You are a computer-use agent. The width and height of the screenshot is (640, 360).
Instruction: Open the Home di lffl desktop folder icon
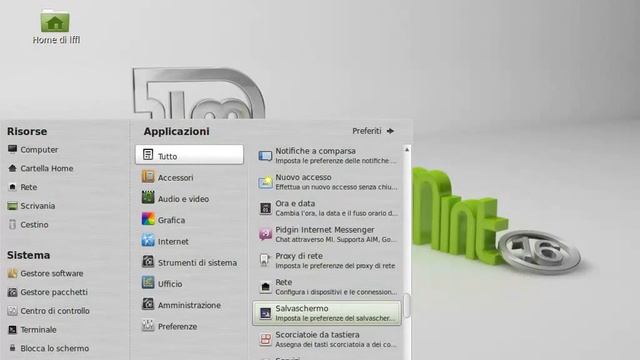[55, 21]
